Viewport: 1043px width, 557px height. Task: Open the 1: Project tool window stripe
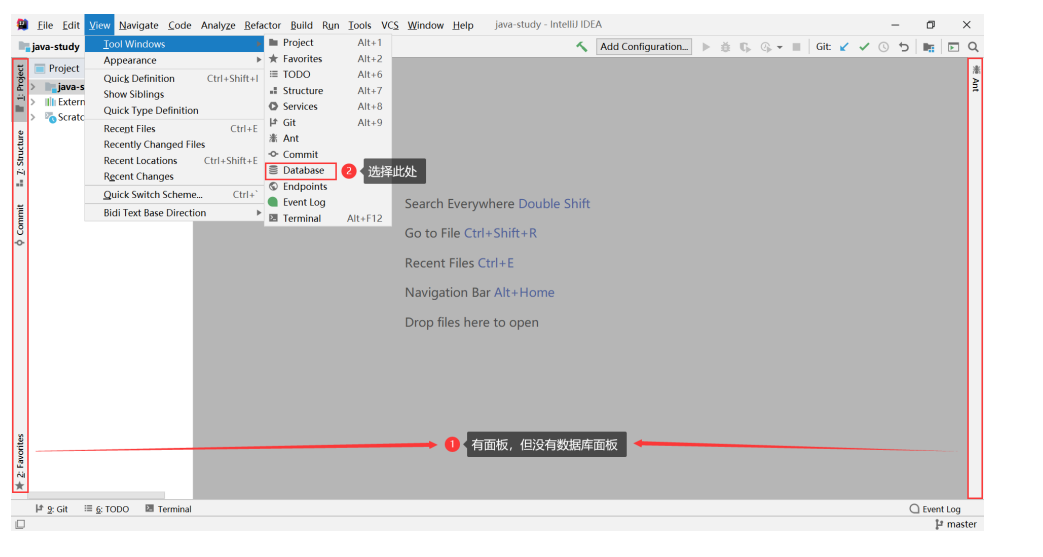[20, 88]
